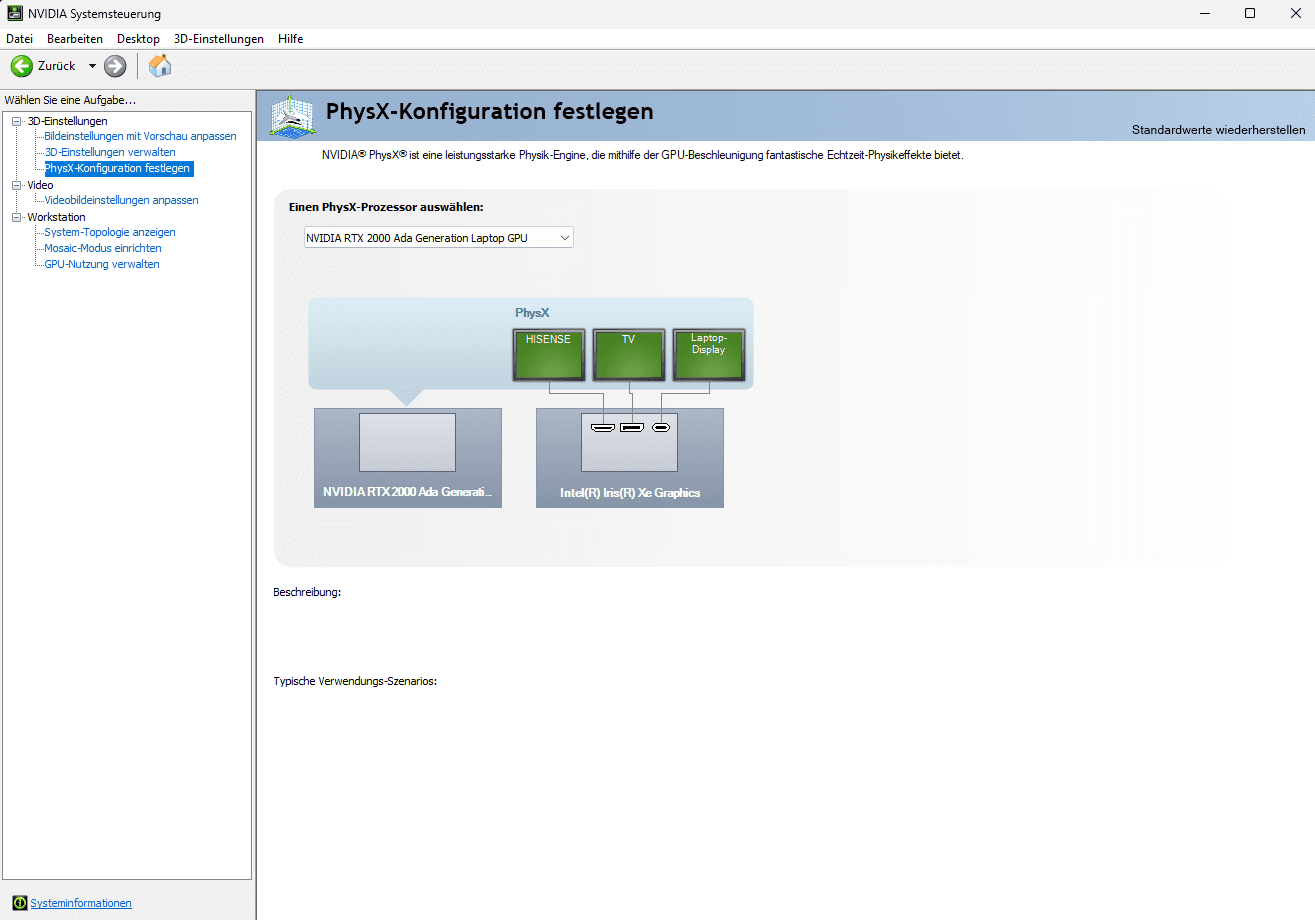
Task: Click the DisplayPort connector icon
Action: point(631,428)
